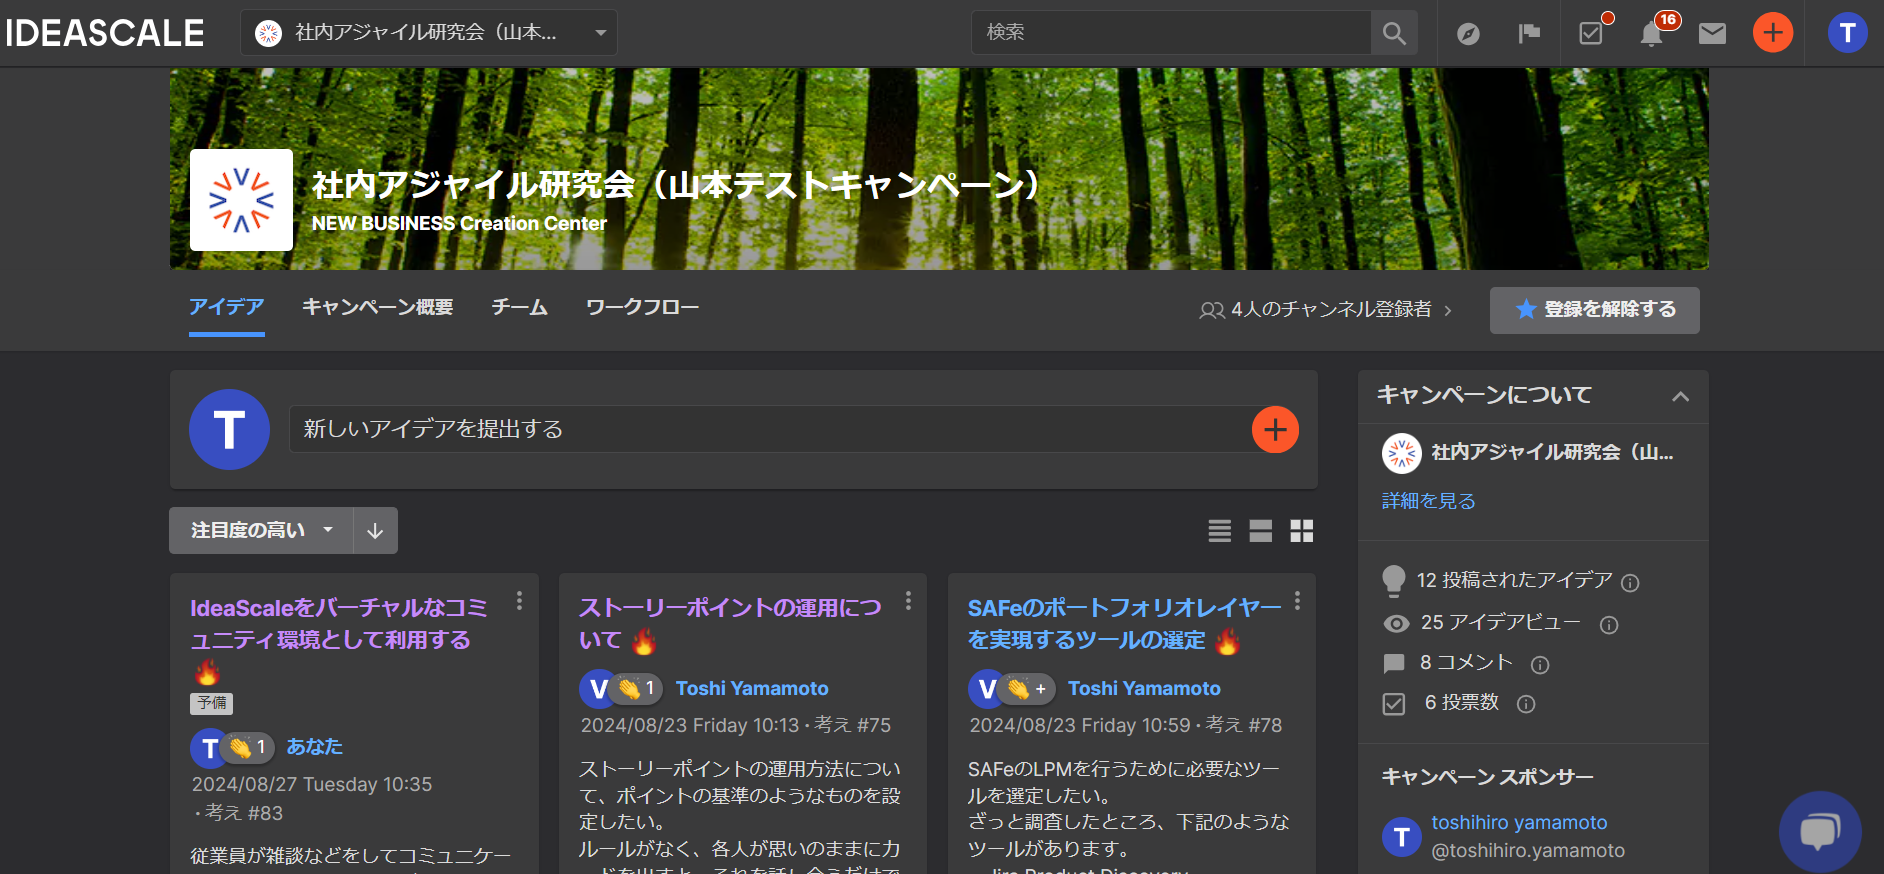
Task: Collapse the キャンペーンについて panel
Action: point(1680,396)
